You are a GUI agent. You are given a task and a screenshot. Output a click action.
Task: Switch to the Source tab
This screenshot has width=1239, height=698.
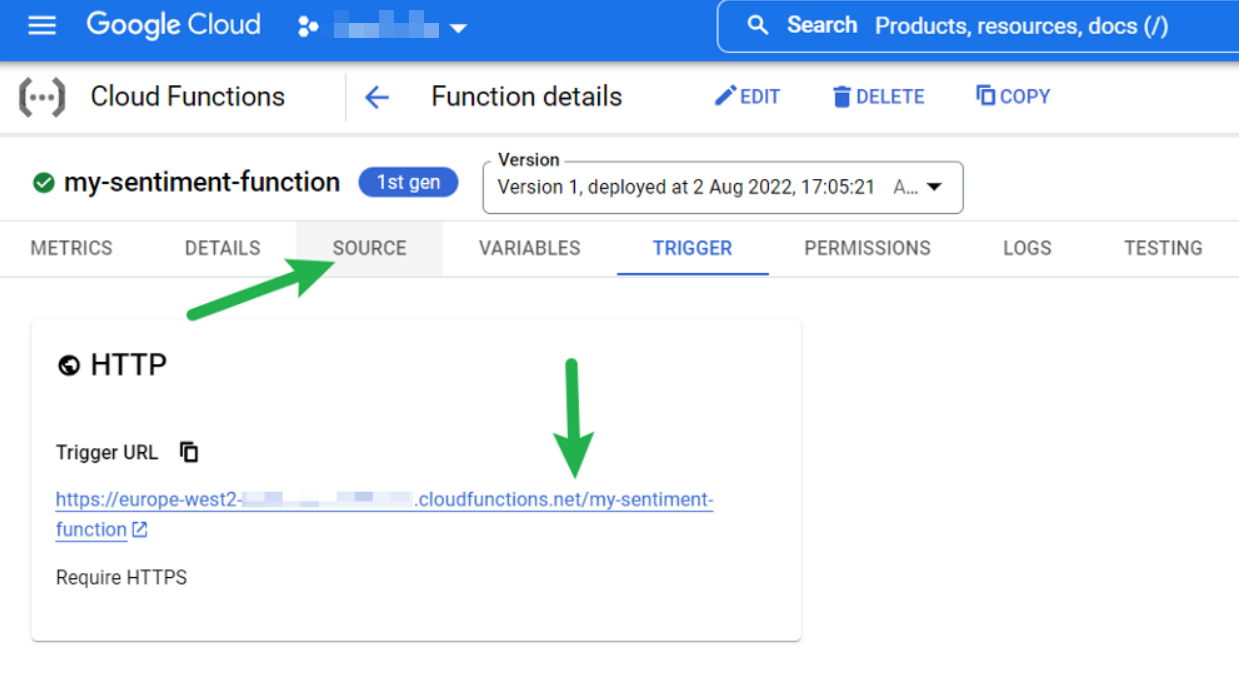(369, 248)
